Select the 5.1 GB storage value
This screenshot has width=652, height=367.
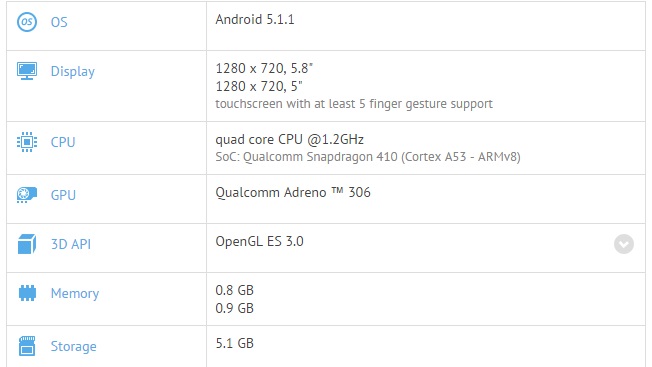[x=235, y=343]
